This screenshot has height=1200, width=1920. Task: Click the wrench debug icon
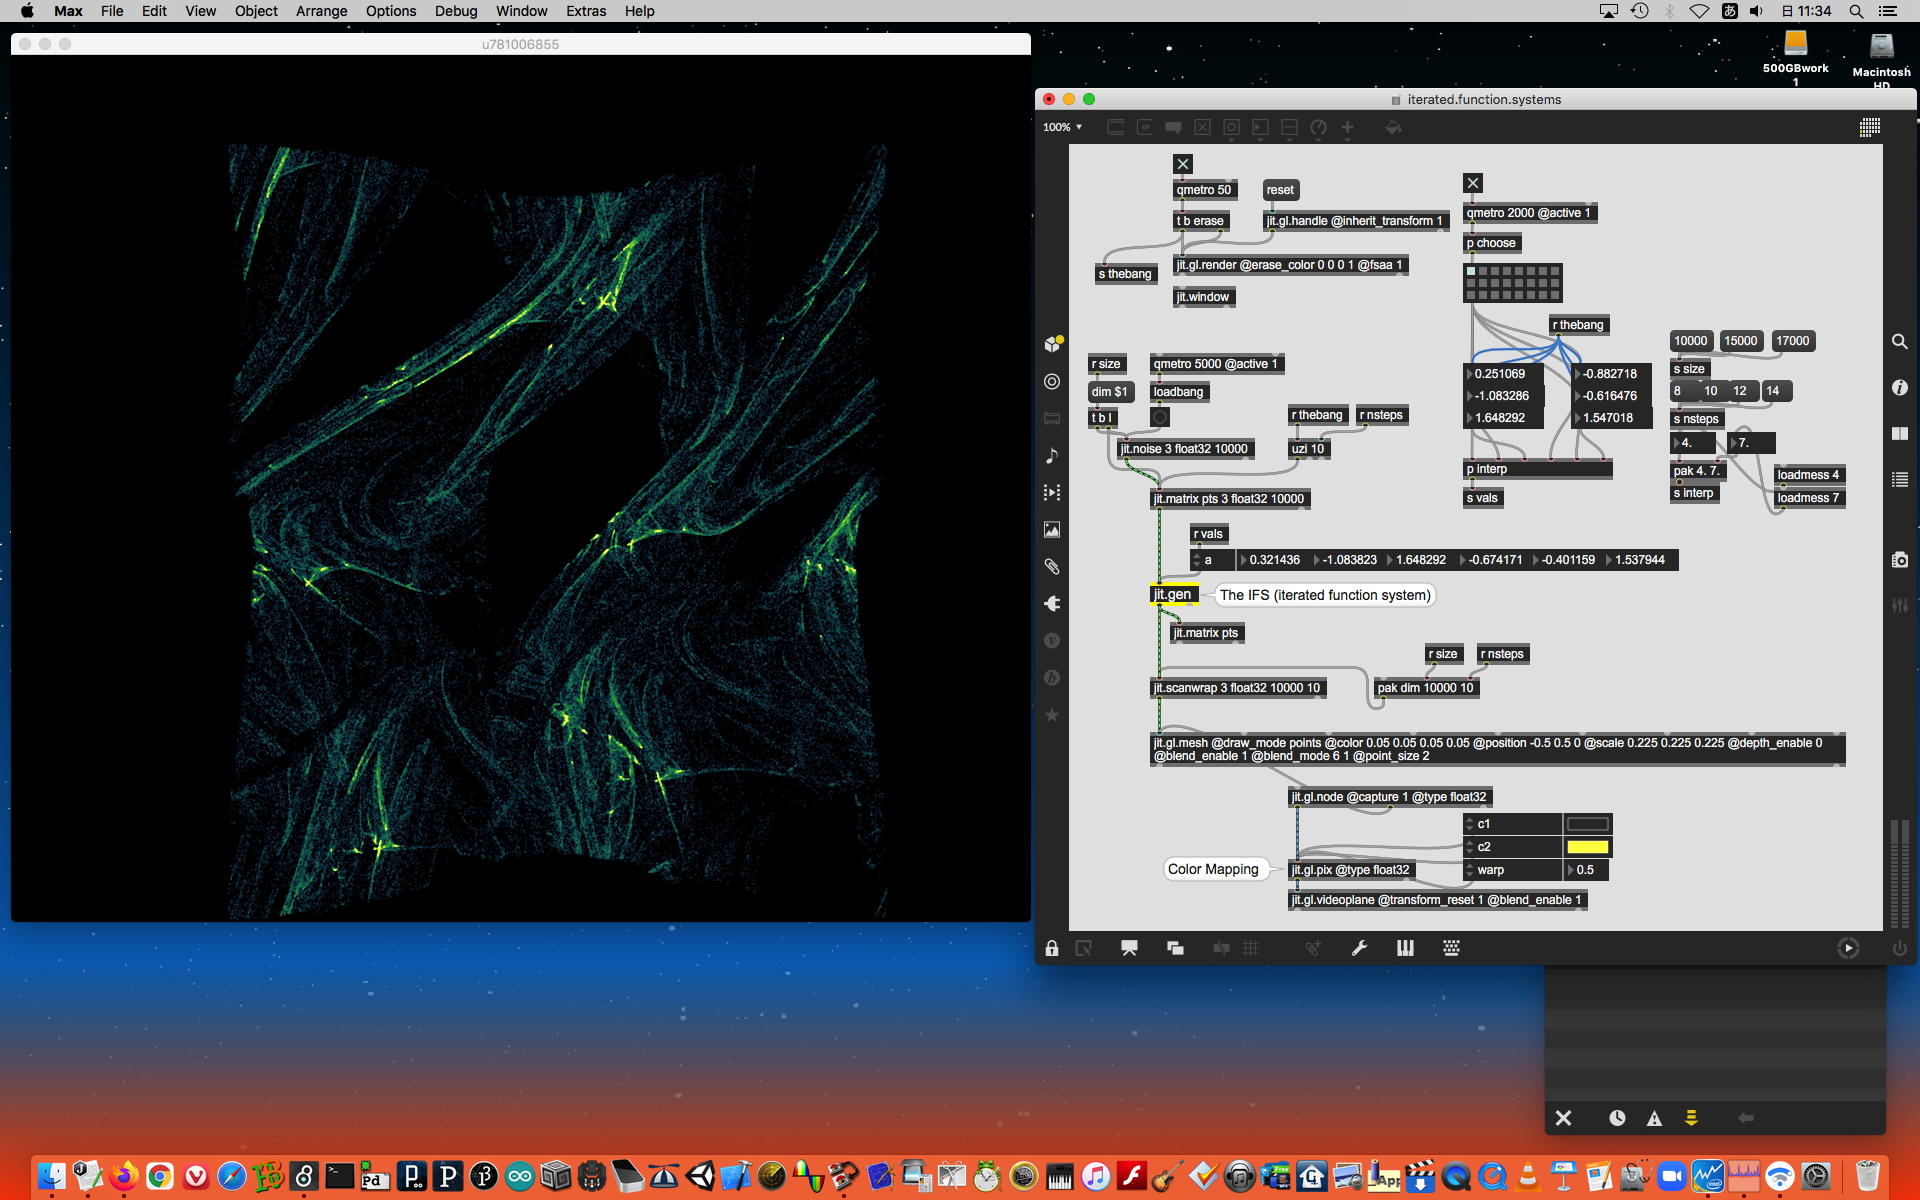pos(1359,948)
